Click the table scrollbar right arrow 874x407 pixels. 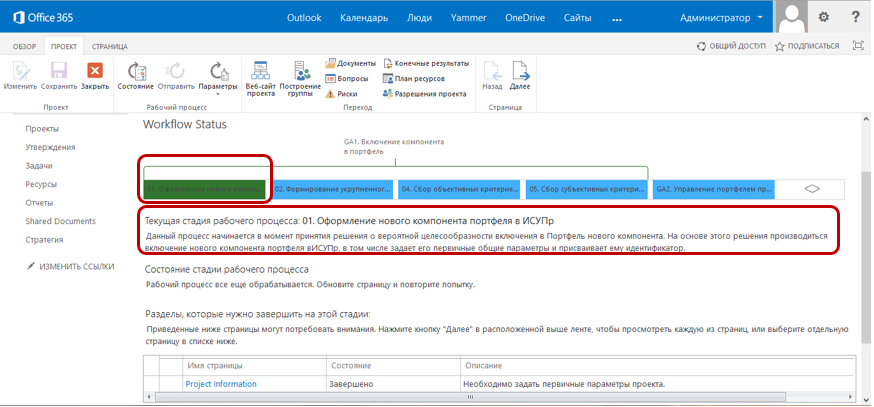click(x=850, y=396)
